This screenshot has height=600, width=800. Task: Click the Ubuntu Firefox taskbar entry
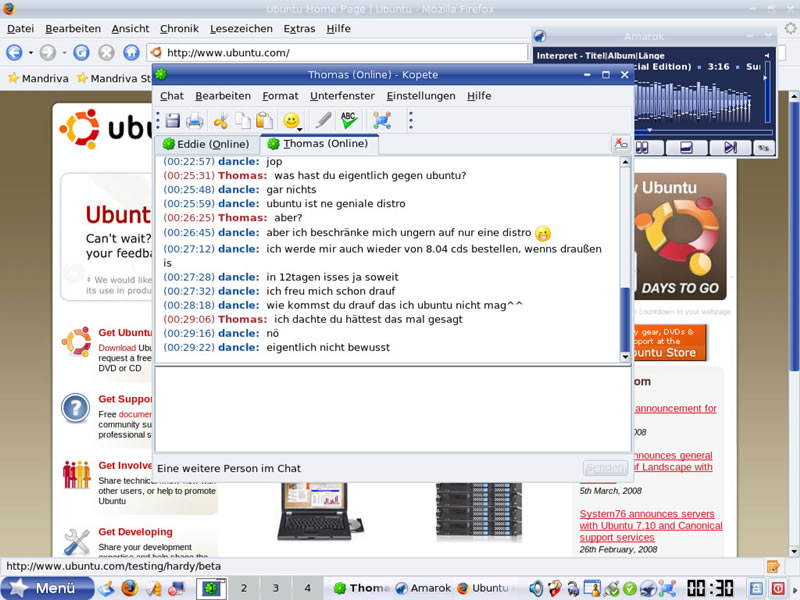coord(484,588)
